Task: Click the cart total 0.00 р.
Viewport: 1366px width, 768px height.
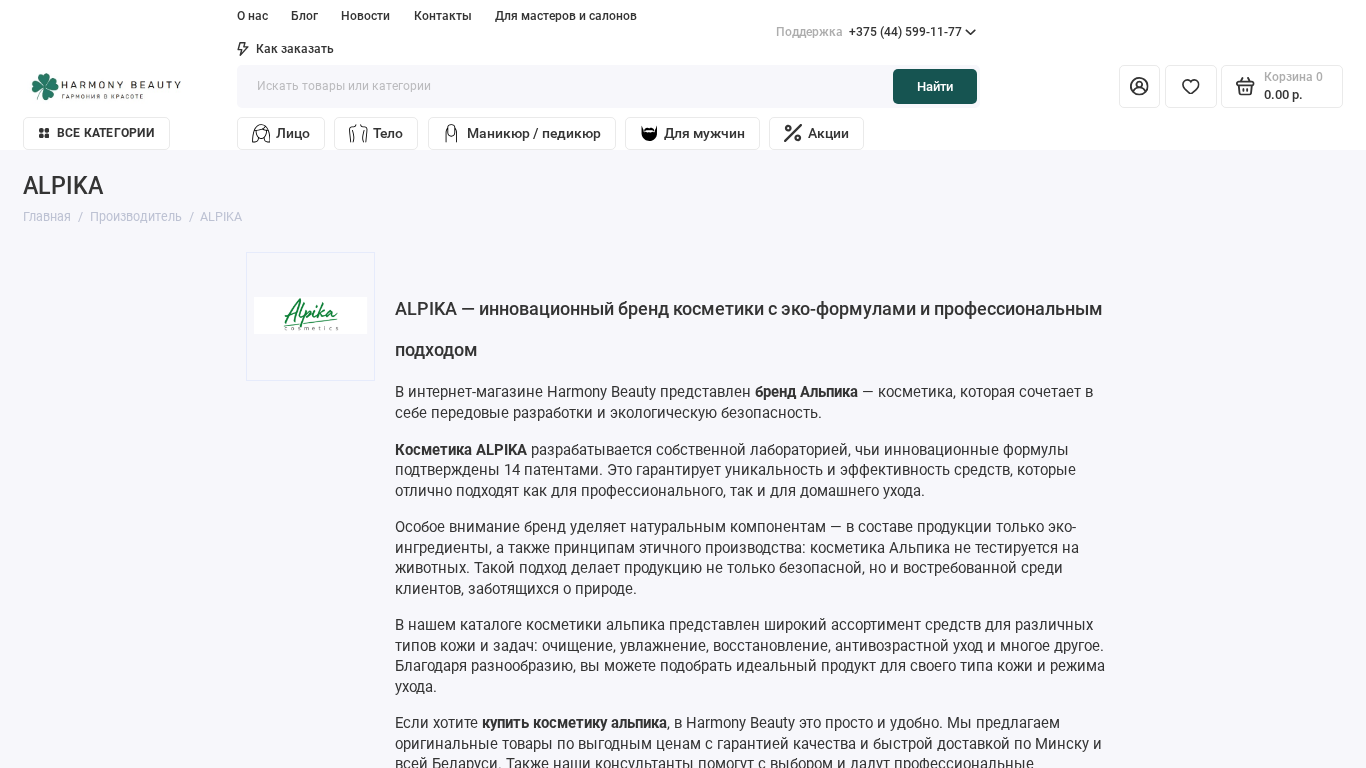Action: pos(1283,95)
